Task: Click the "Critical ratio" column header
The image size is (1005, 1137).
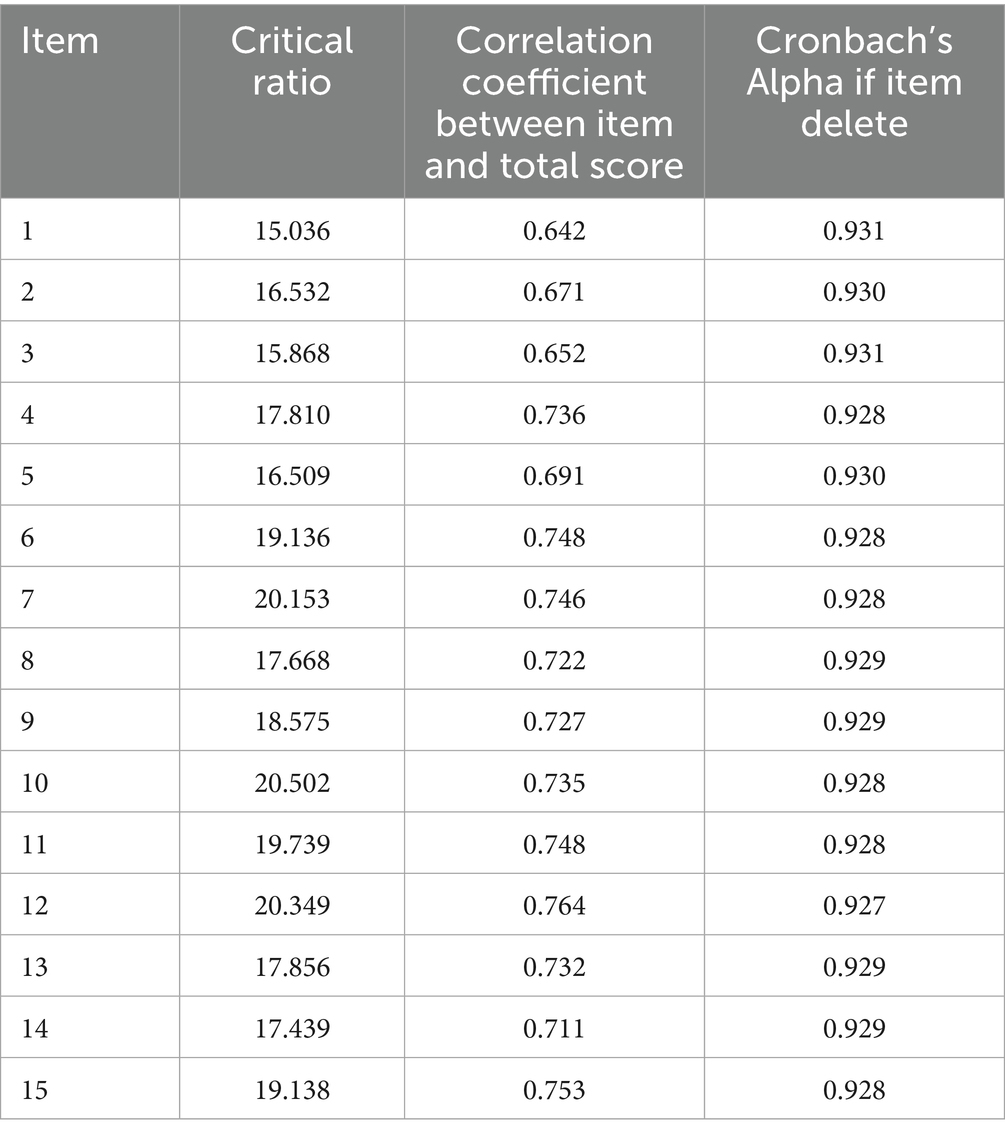Action: (292, 60)
